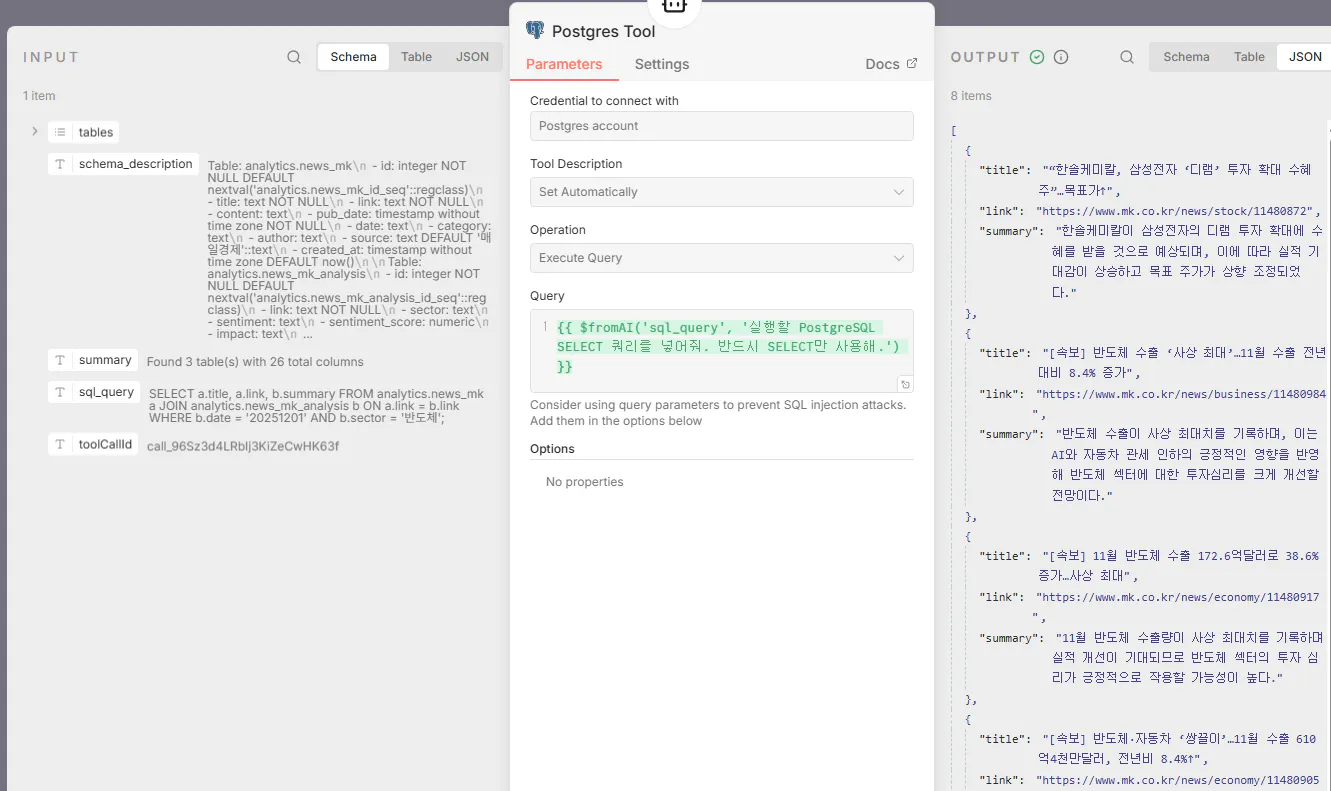Screen dimensions: 1331x791
Task: Switch the OUTPUT panel to Table view
Action: tap(1249, 57)
